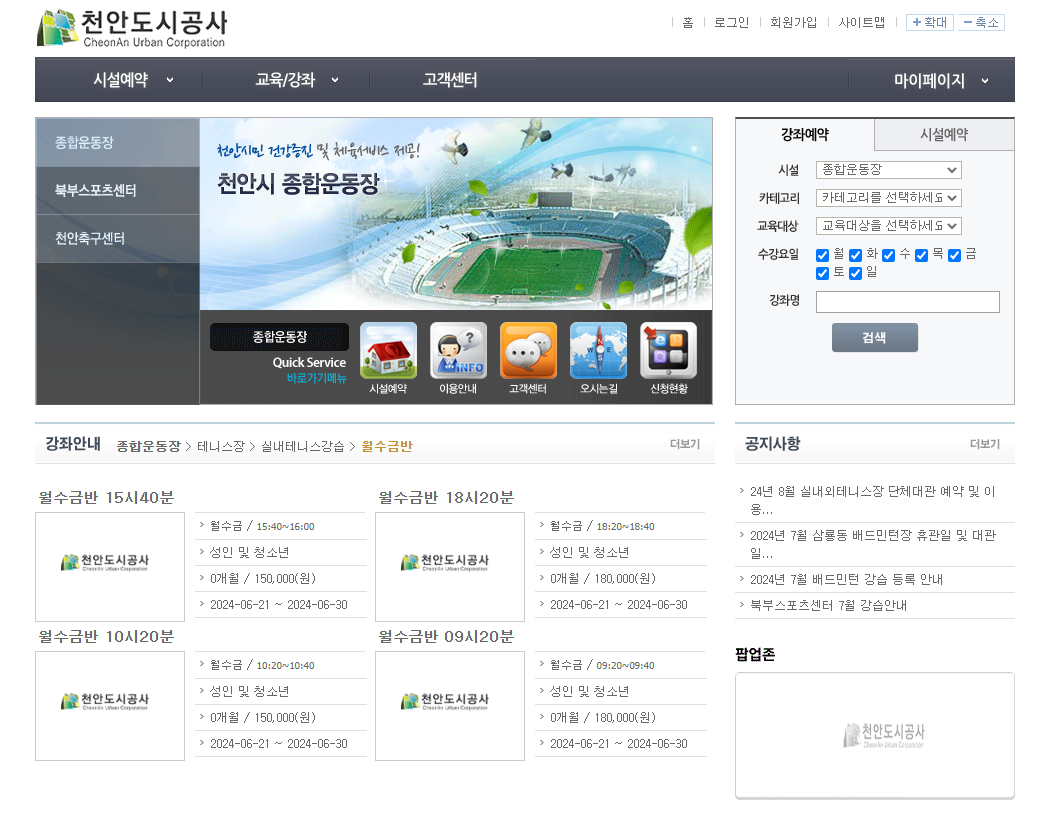Screen dimensions: 1040x814
Task: Expand the 시설예약 navigation menu
Action: pyautogui.click(x=133, y=80)
